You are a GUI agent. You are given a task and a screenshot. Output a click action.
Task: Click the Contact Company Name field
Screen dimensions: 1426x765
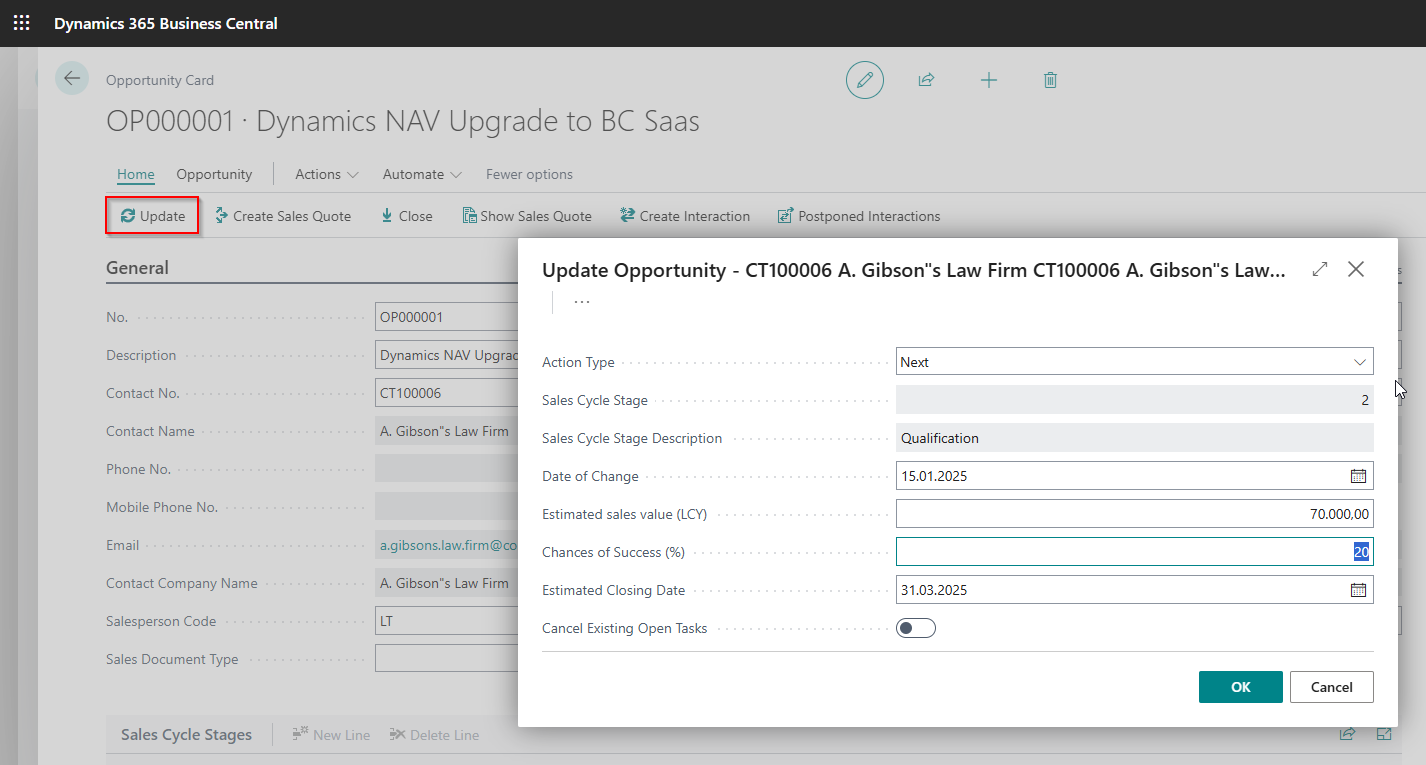446,583
